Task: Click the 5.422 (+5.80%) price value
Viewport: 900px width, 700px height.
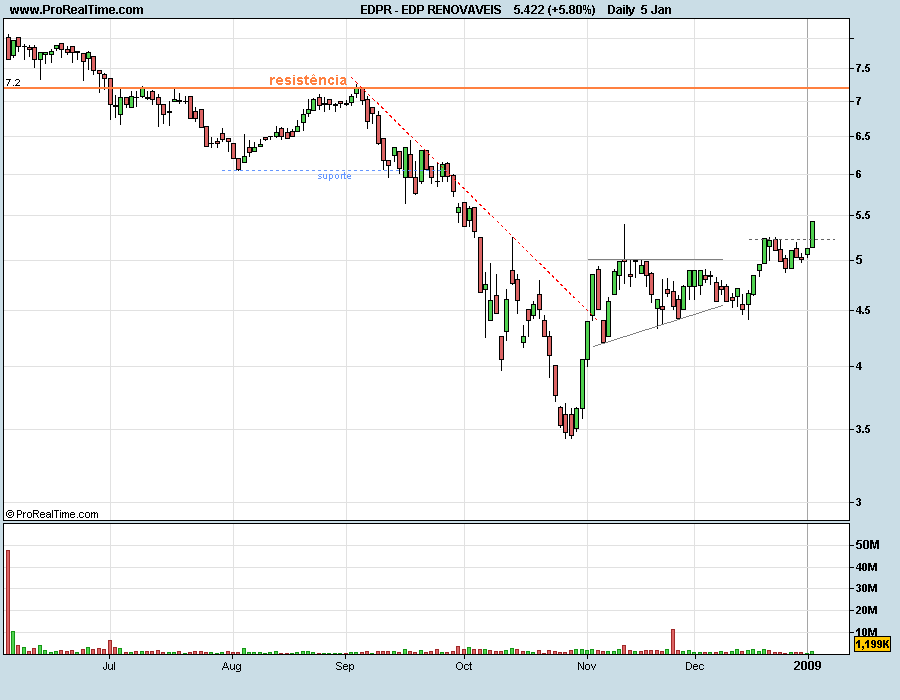Action: click(x=554, y=9)
